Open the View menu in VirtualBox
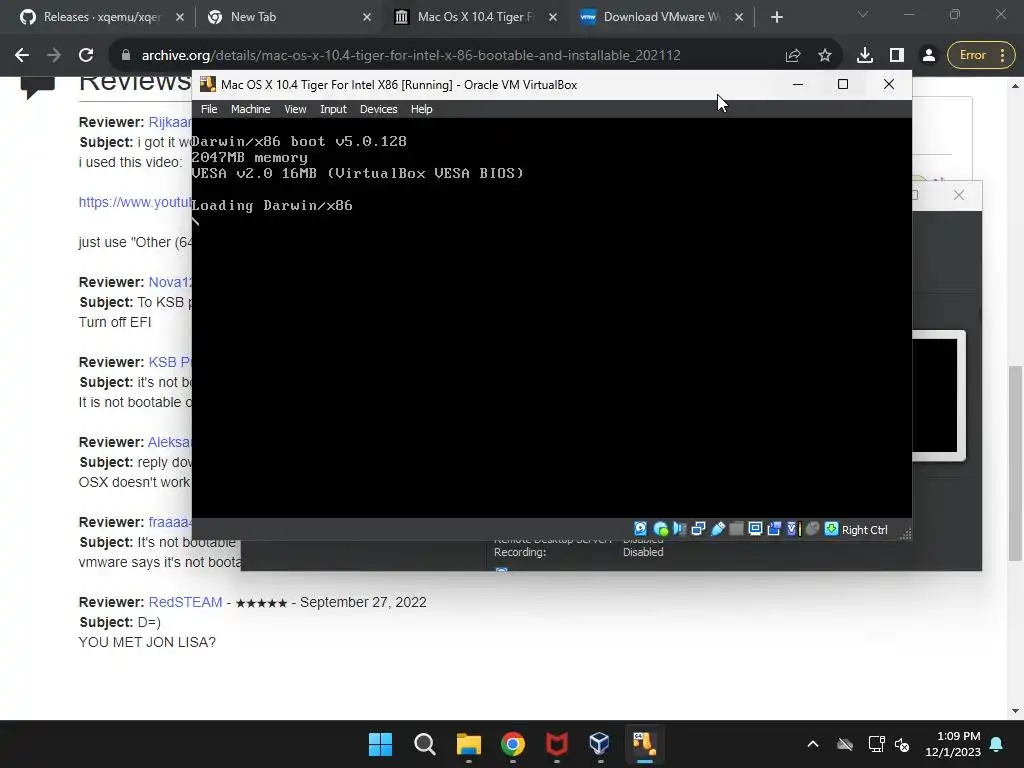 coord(295,109)
